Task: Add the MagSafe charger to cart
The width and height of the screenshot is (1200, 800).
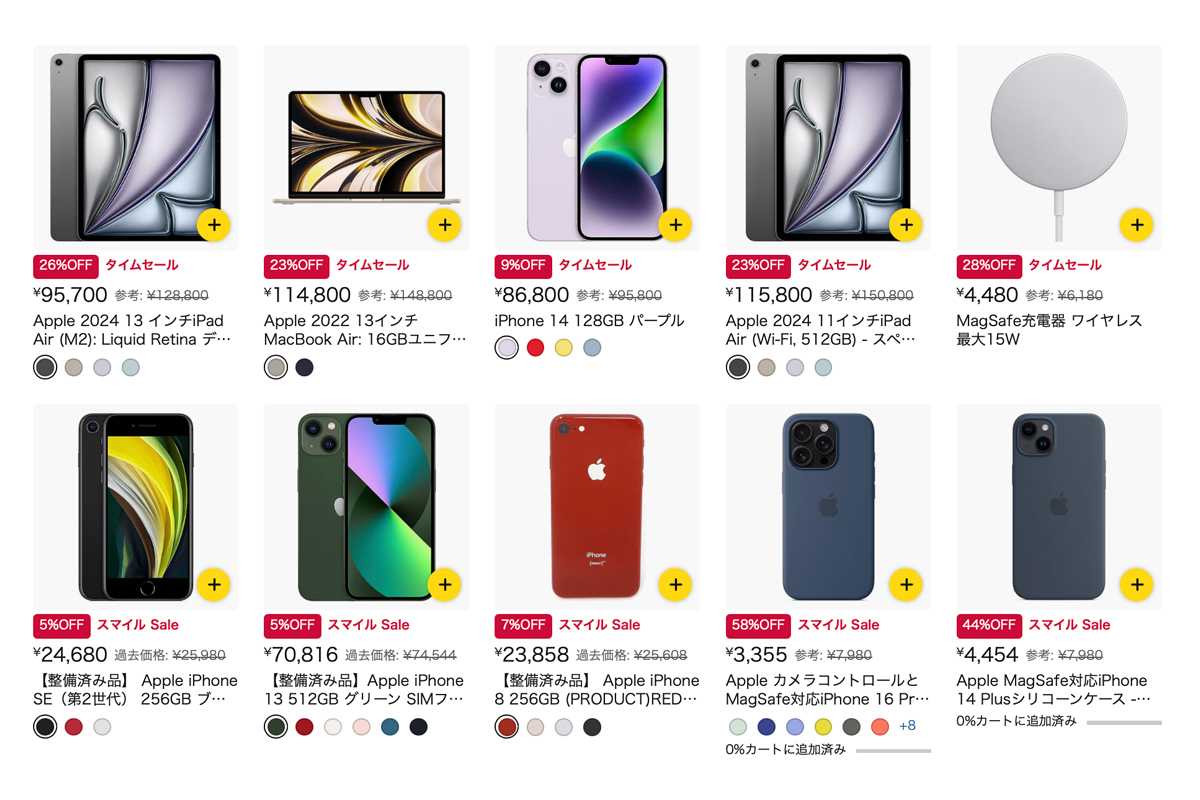Action: click(x=1138, y=225)
